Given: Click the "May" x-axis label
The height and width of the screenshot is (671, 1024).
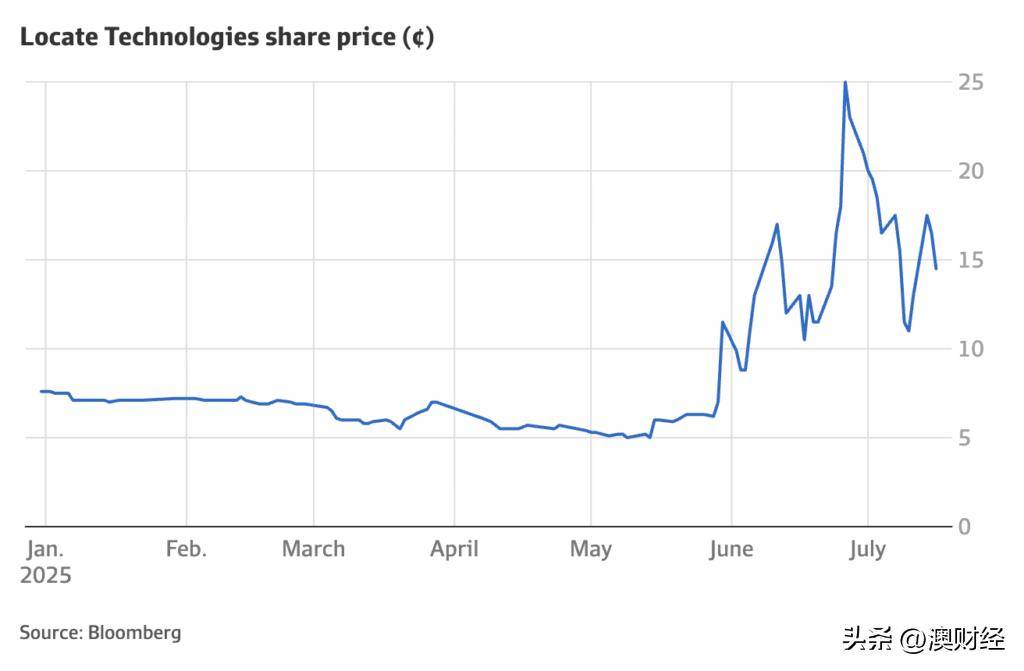Looking at the screenshot, I should tap(590, 549).
